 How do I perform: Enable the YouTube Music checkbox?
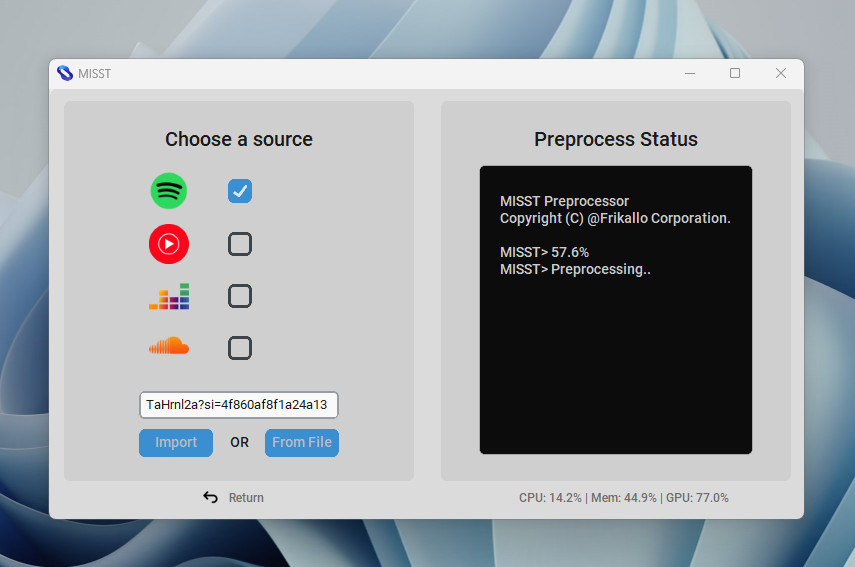240,244
